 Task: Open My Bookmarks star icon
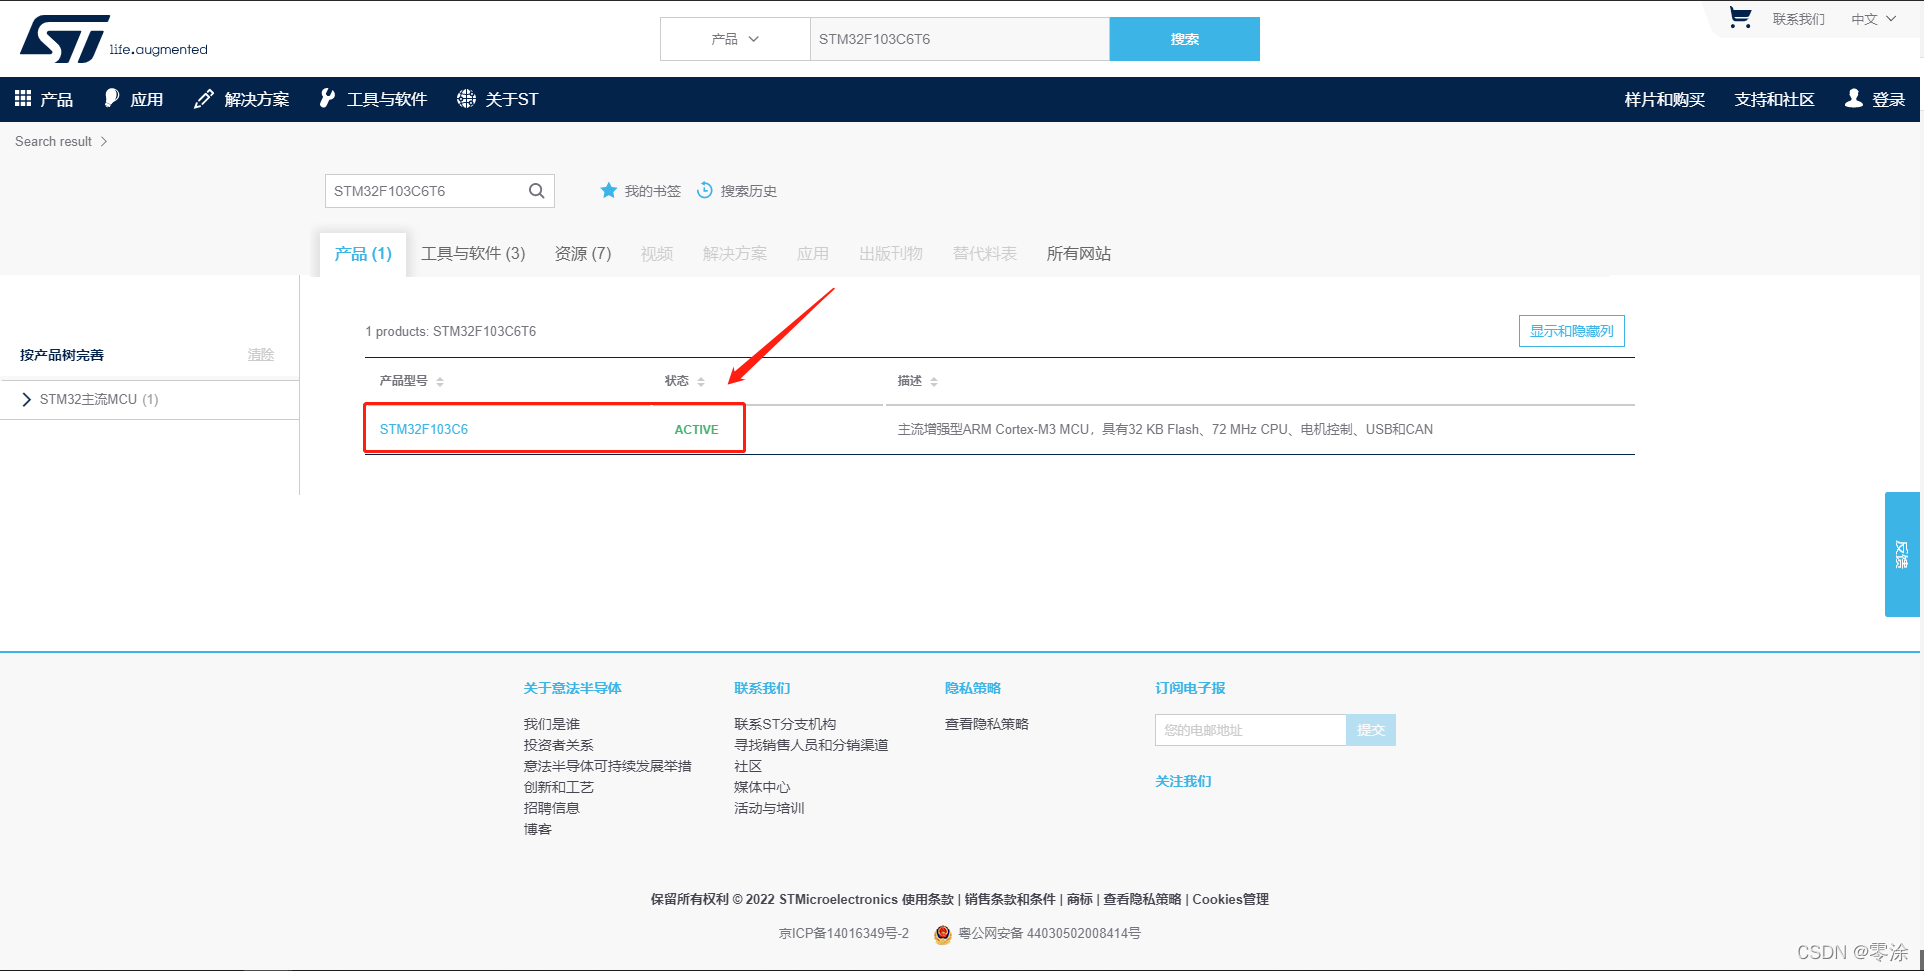tap(608, 190)
